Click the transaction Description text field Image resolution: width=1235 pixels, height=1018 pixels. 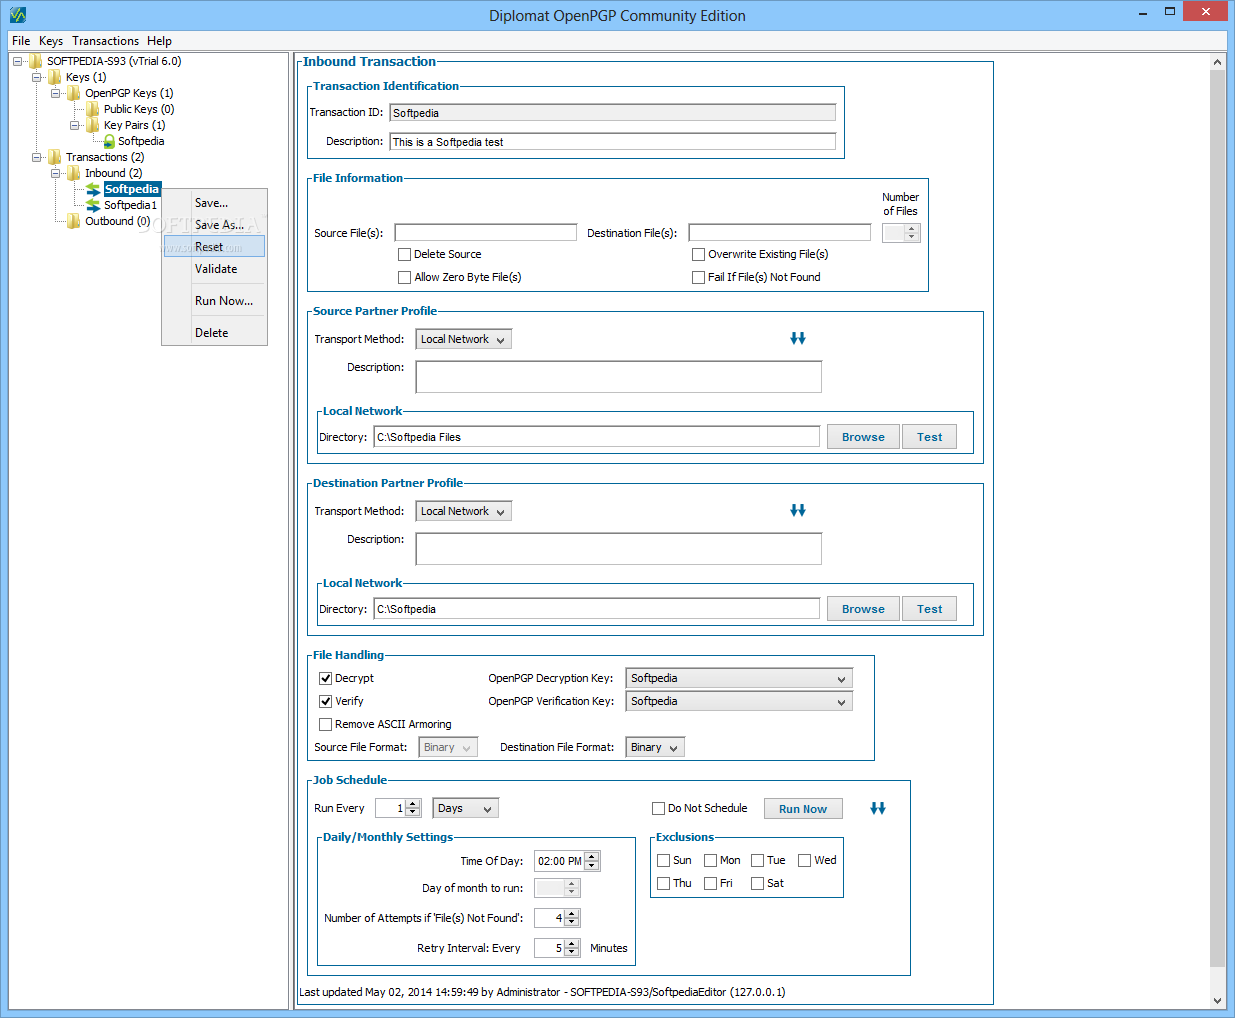coord(613,142)
